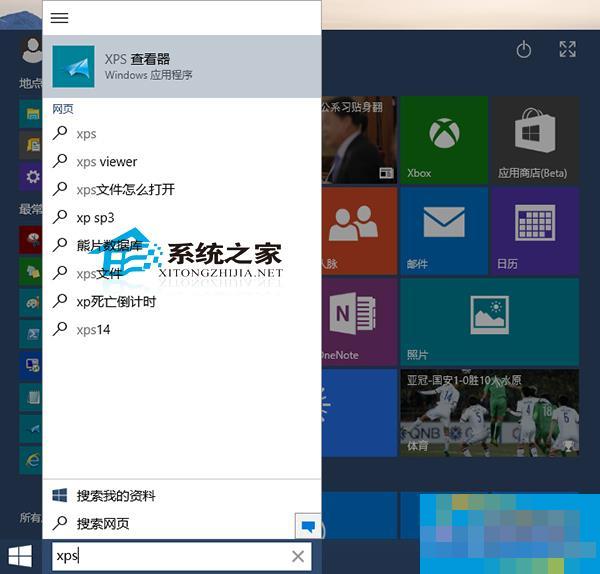Launch XPS 查看器 app result
600x574 pixels.
[182, 66]
